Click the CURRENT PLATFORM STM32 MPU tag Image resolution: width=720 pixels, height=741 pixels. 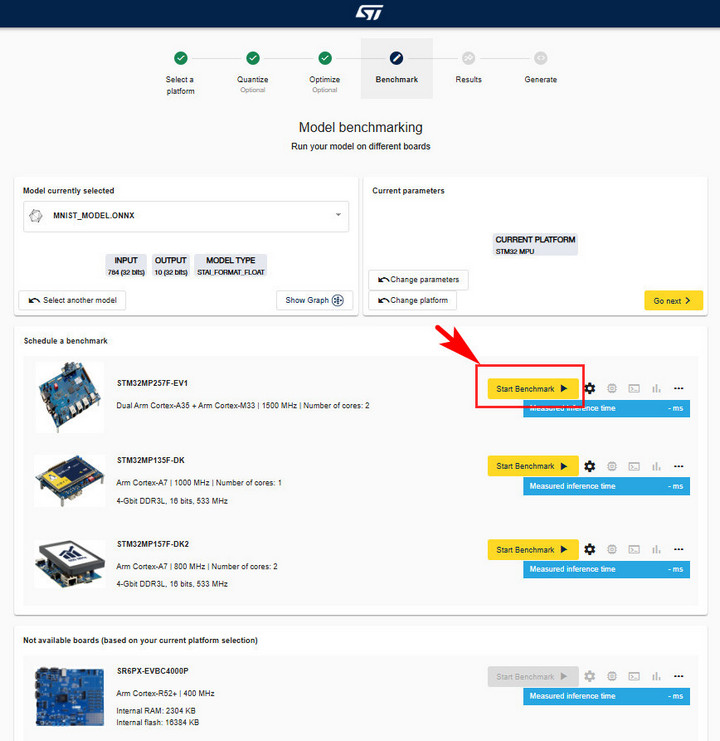click(x=535, y=245)
